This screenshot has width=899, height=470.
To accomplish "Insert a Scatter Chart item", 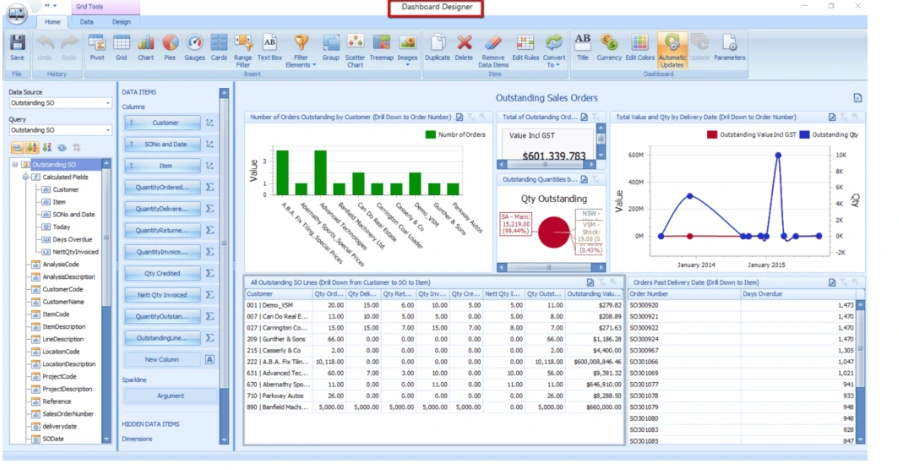I will point(355,50).
